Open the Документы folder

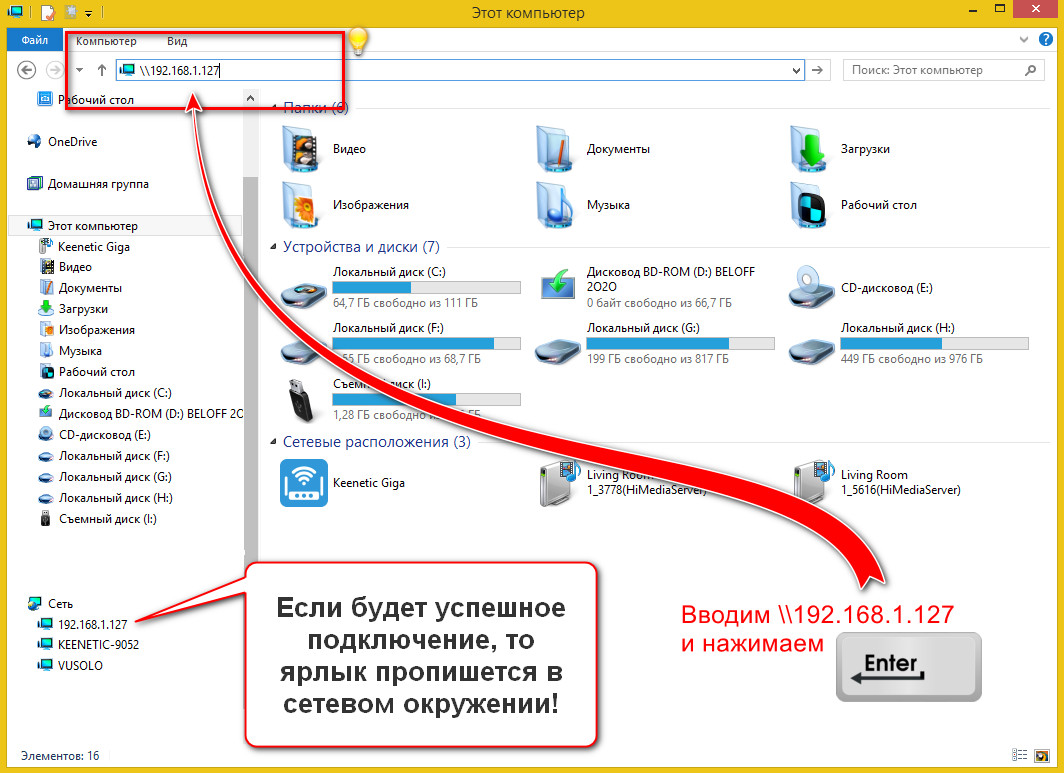click(592, 149)
